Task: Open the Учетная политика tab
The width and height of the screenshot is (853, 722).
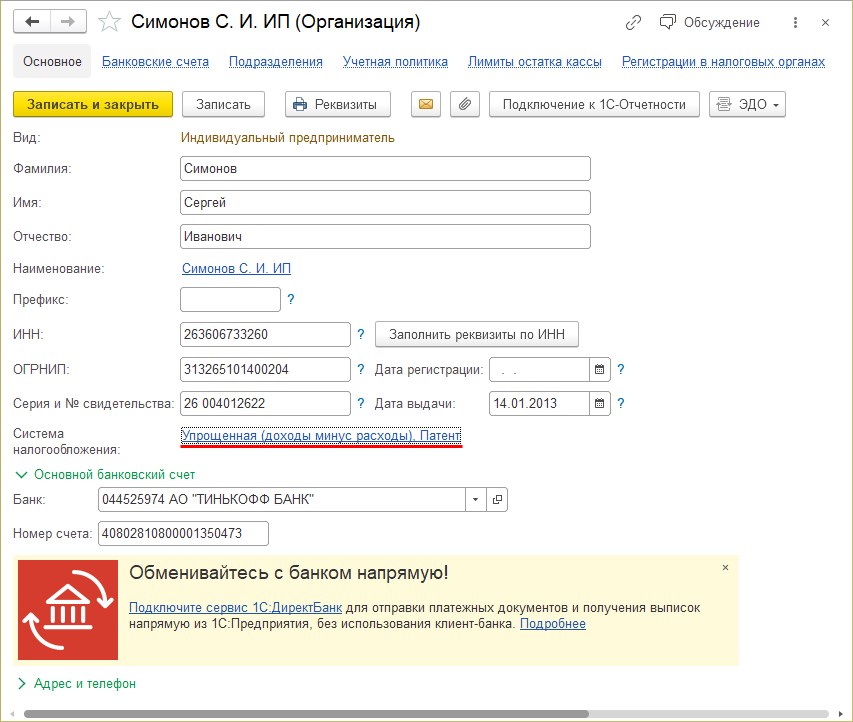Action: [x=395, y=61]
